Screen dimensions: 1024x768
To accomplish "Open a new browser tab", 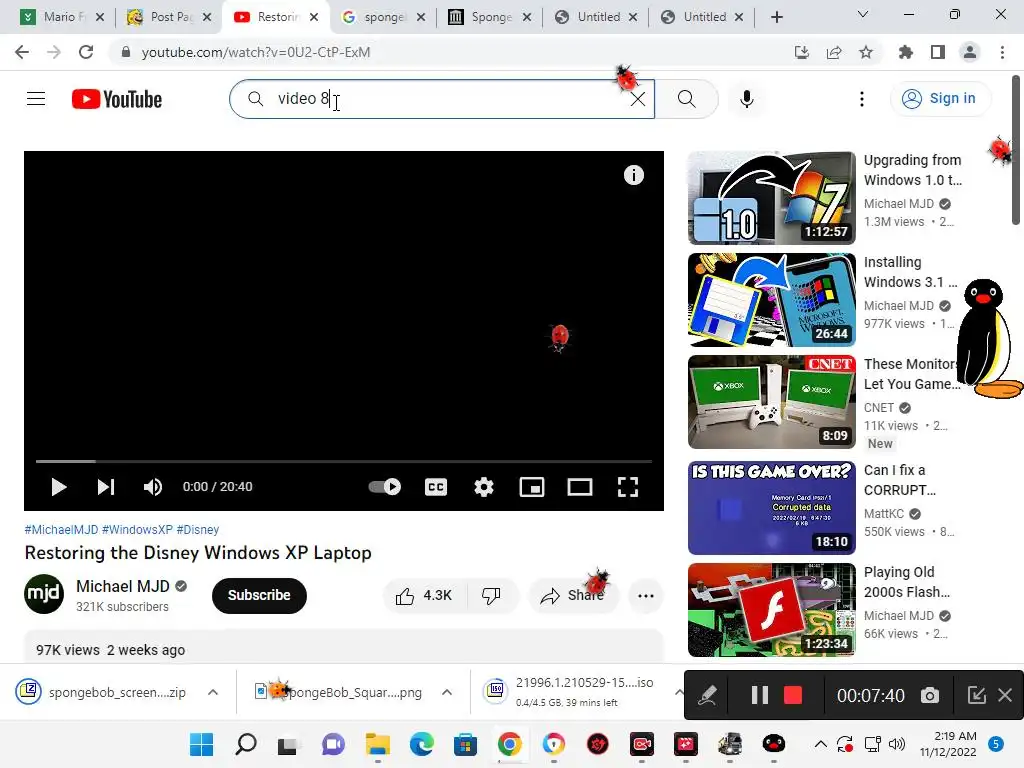I will coord(776,17).
